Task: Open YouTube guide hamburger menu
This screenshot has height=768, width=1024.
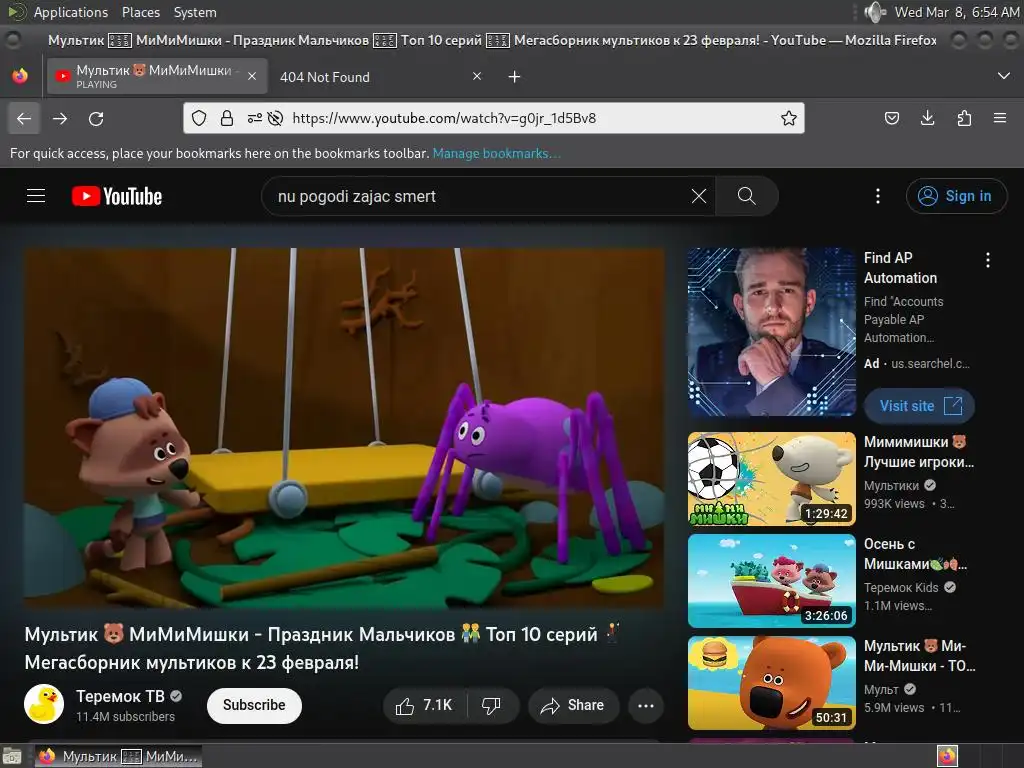Action: (x=36, y=196)
